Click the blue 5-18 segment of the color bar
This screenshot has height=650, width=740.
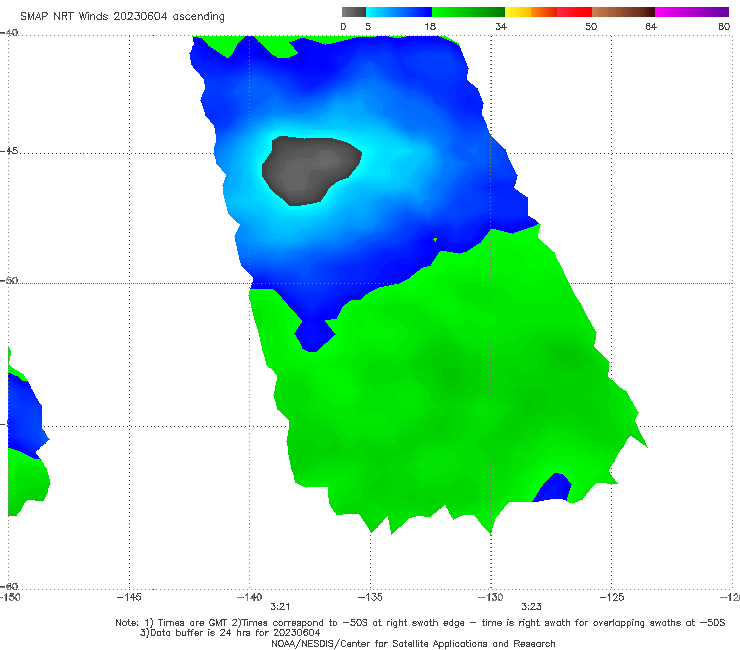(x=399, y=12)
